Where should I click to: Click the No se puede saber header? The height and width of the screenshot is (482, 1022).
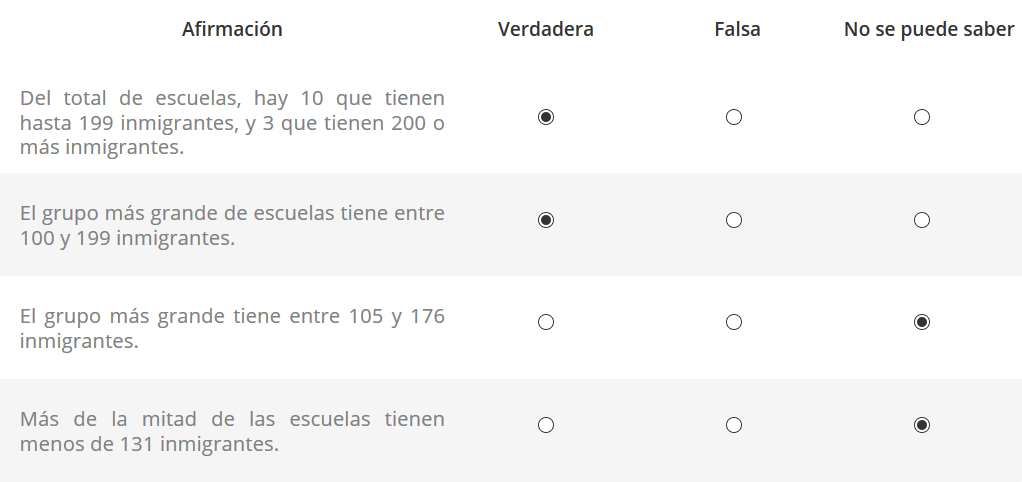[x=929, y=29]
